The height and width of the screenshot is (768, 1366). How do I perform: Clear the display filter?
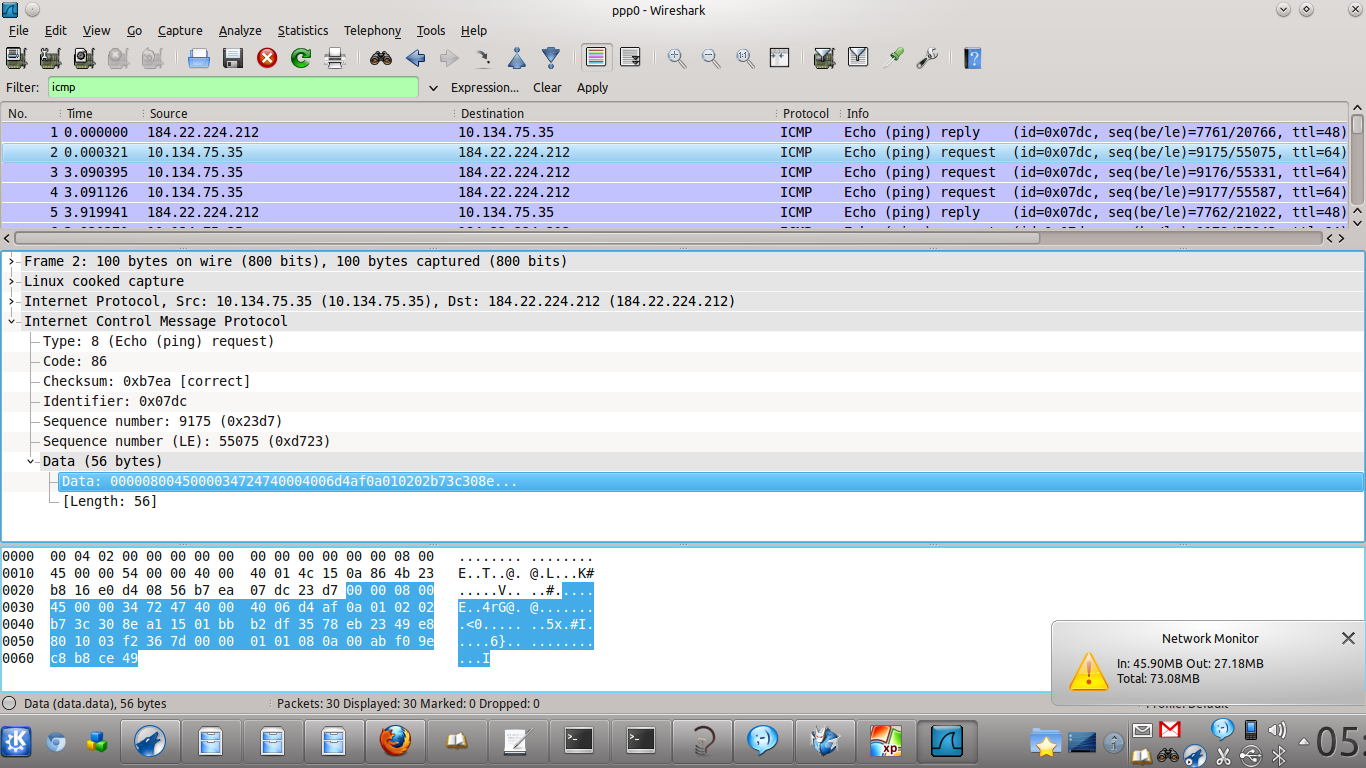click(x=547, y=88)
